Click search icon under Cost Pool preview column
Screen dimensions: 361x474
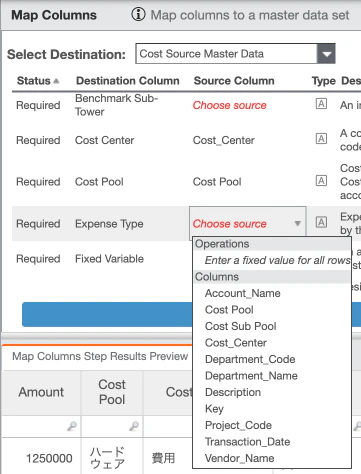(x=134, y=426)
